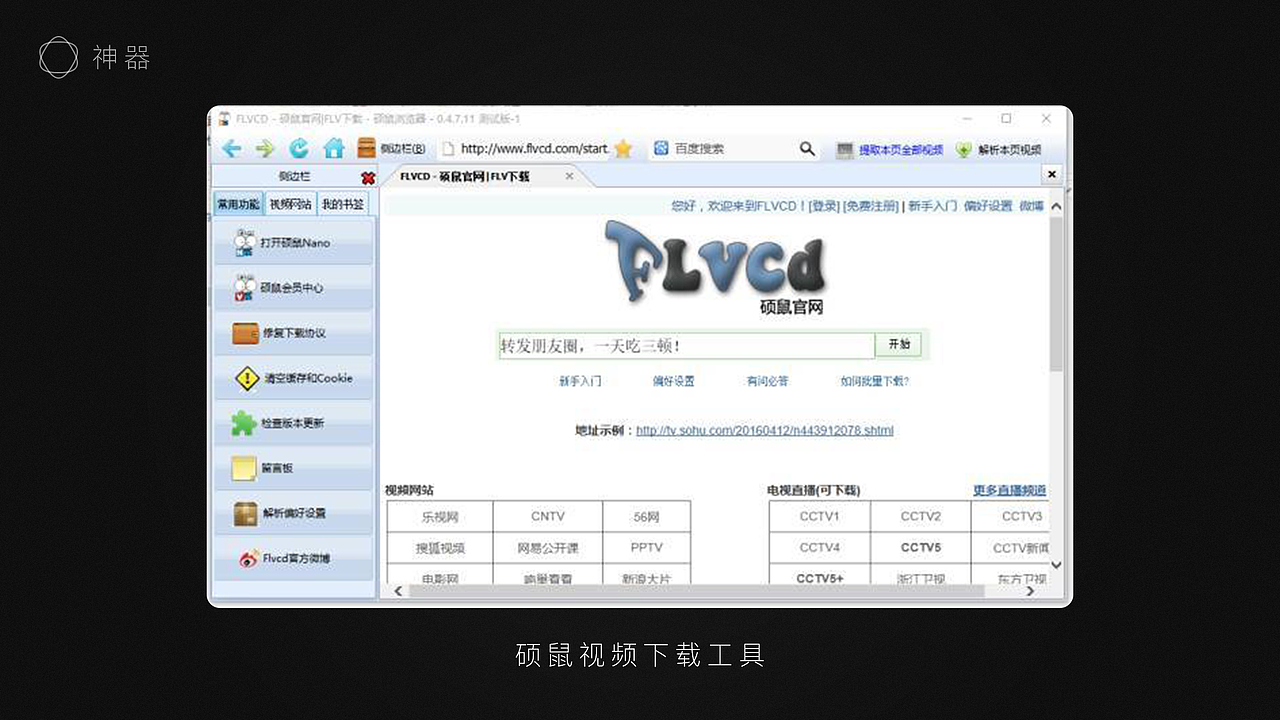Click 偏好设置 link in top bar
The width and height of the screenshot is (1280, 720).
(988, 206)
